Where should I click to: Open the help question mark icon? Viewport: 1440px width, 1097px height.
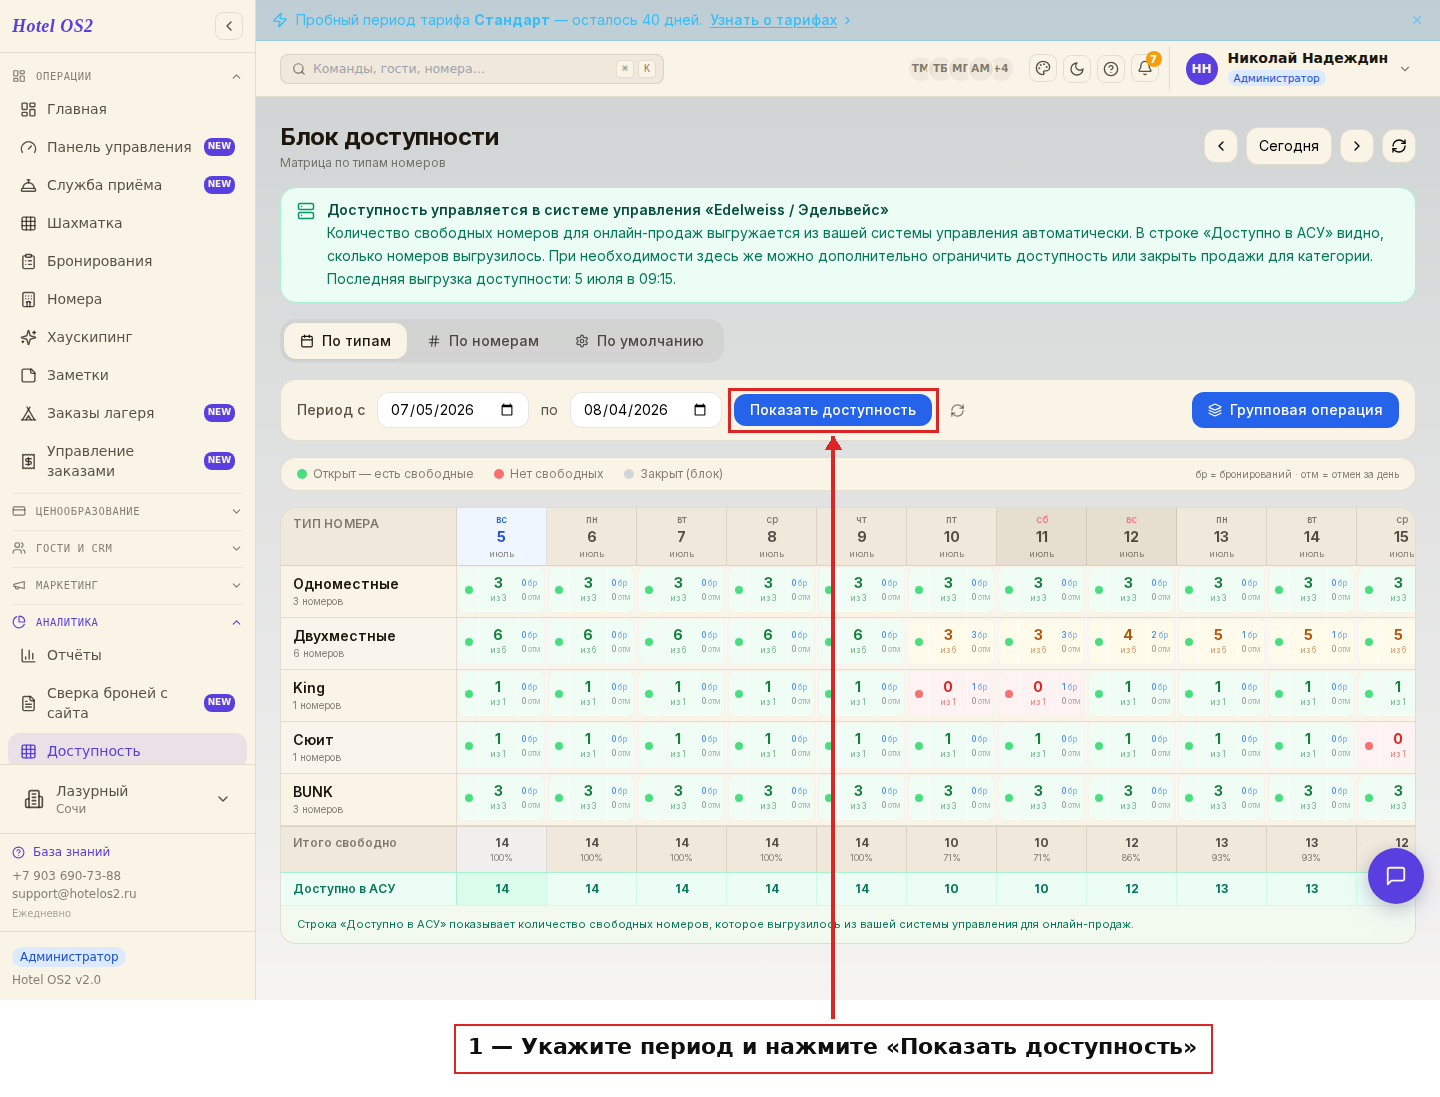(1111, 68)
